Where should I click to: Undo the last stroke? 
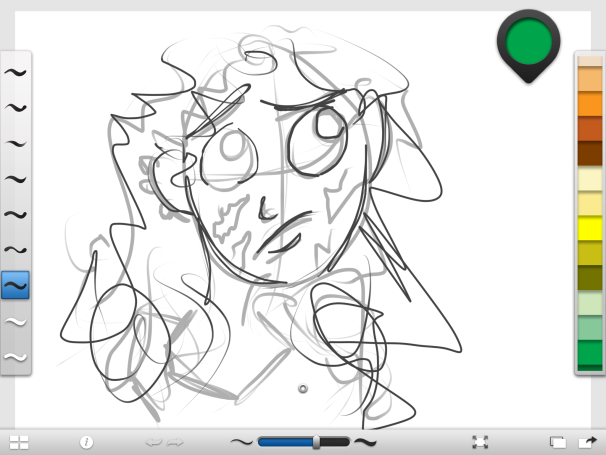pos(154,442)
